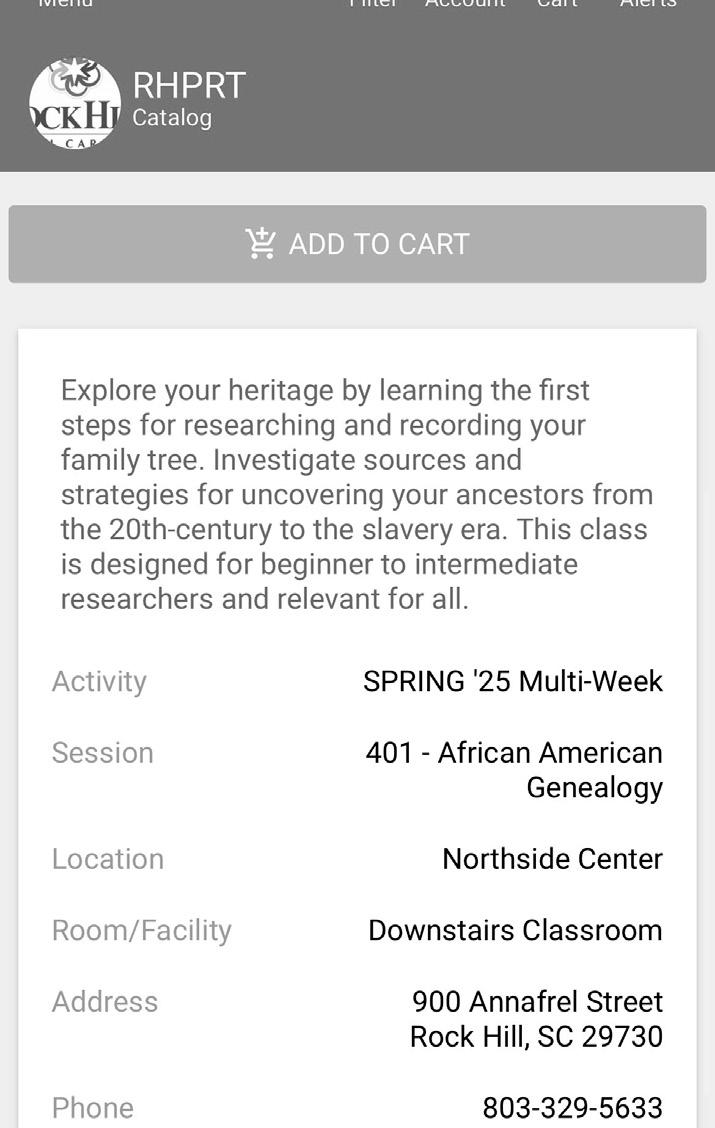Image resolution: width=715 pixels, height=1128 pixels.
Task: Tap the phone number 803-329-5633
Action: click(573, 1108)
